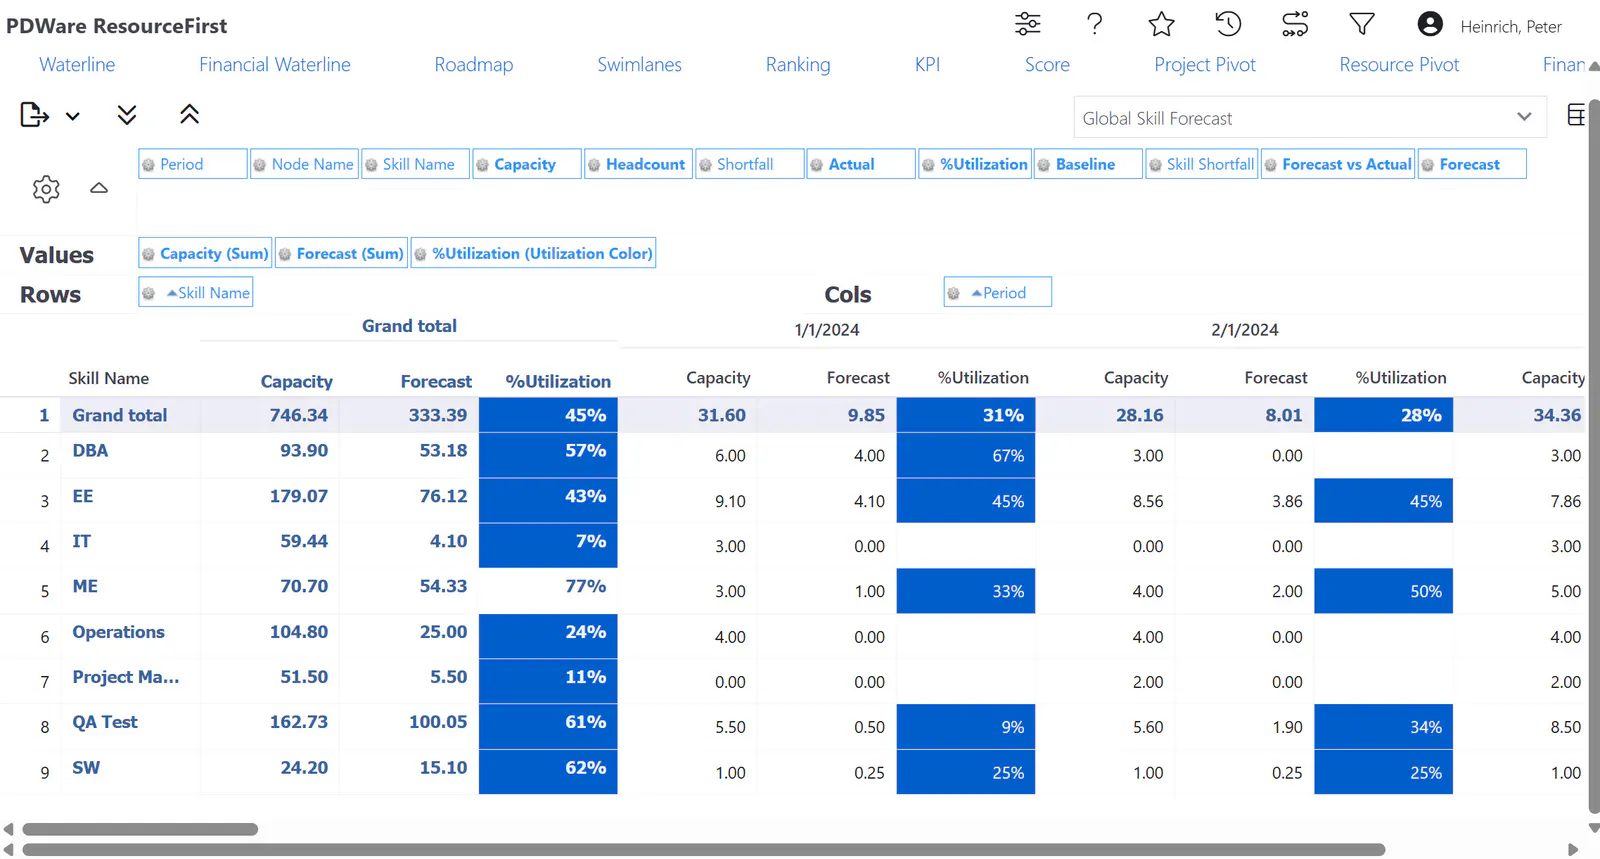The image size is (1600, 859).
Task: Select the Node Name available field
Action: tap(304, 164)
